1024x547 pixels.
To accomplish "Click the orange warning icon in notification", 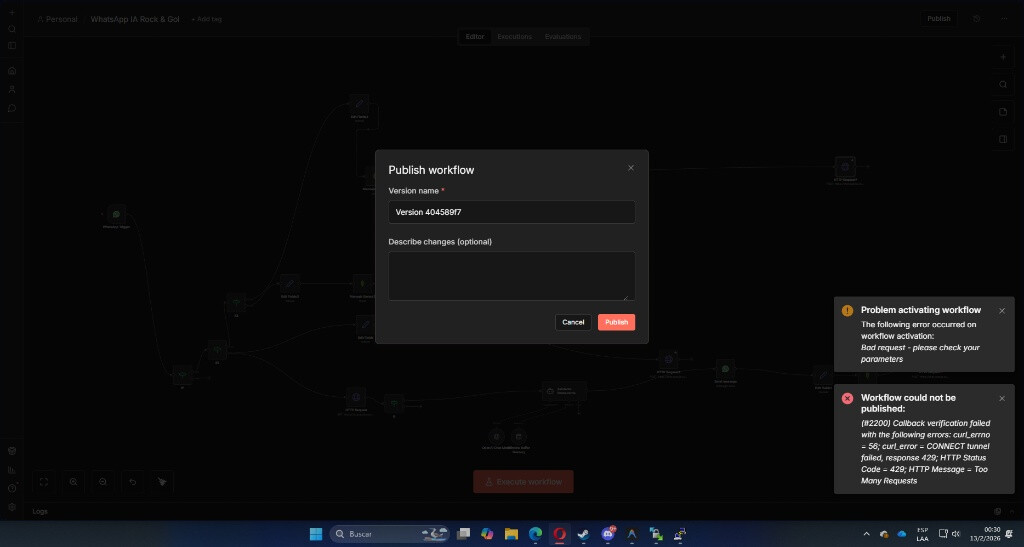I will pos(847,311).
